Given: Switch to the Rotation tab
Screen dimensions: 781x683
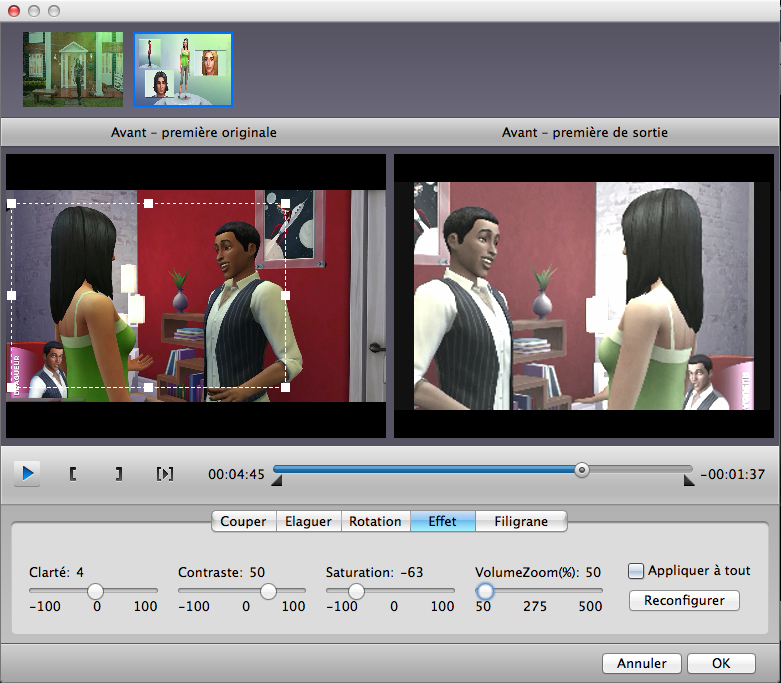Looking at the screenshot, I should 376,521.
